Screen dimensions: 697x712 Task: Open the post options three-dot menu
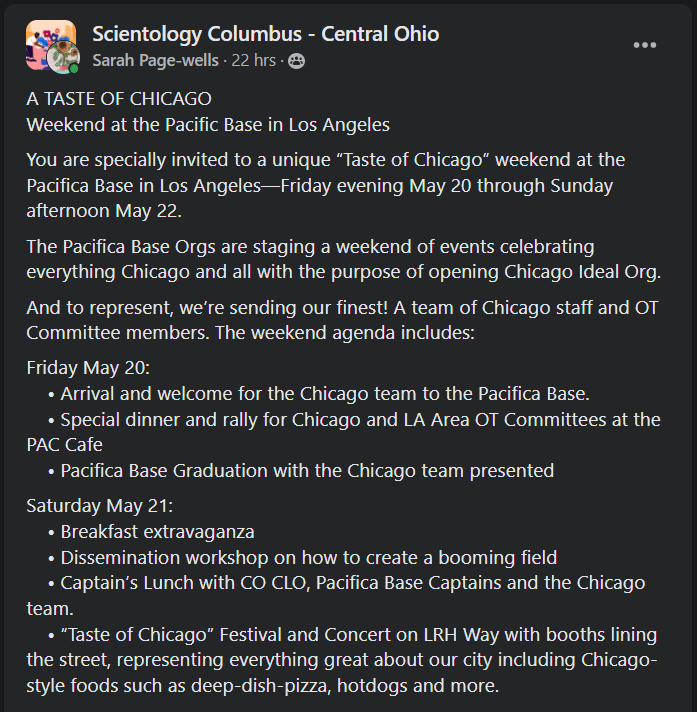click(645, 45)
